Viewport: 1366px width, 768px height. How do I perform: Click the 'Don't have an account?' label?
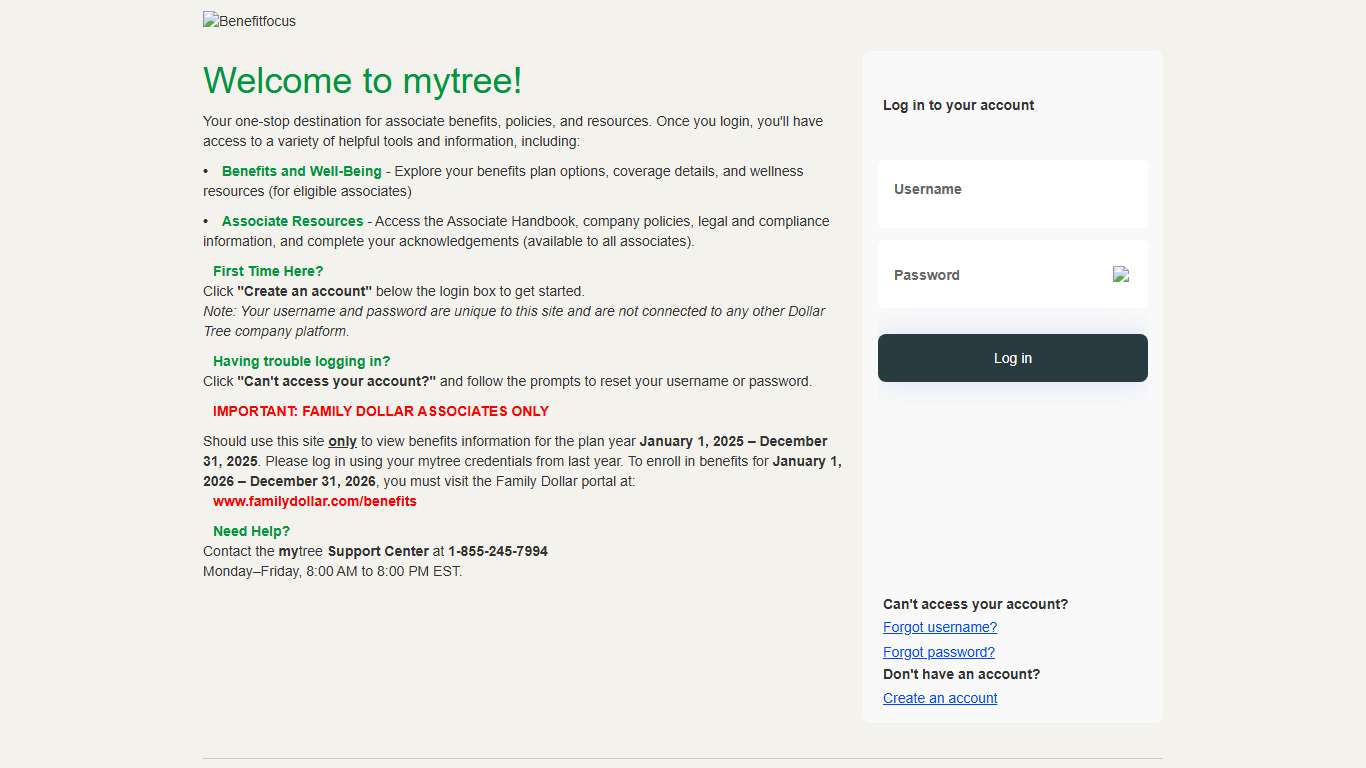pyautogui.click(x=961, y=674)
